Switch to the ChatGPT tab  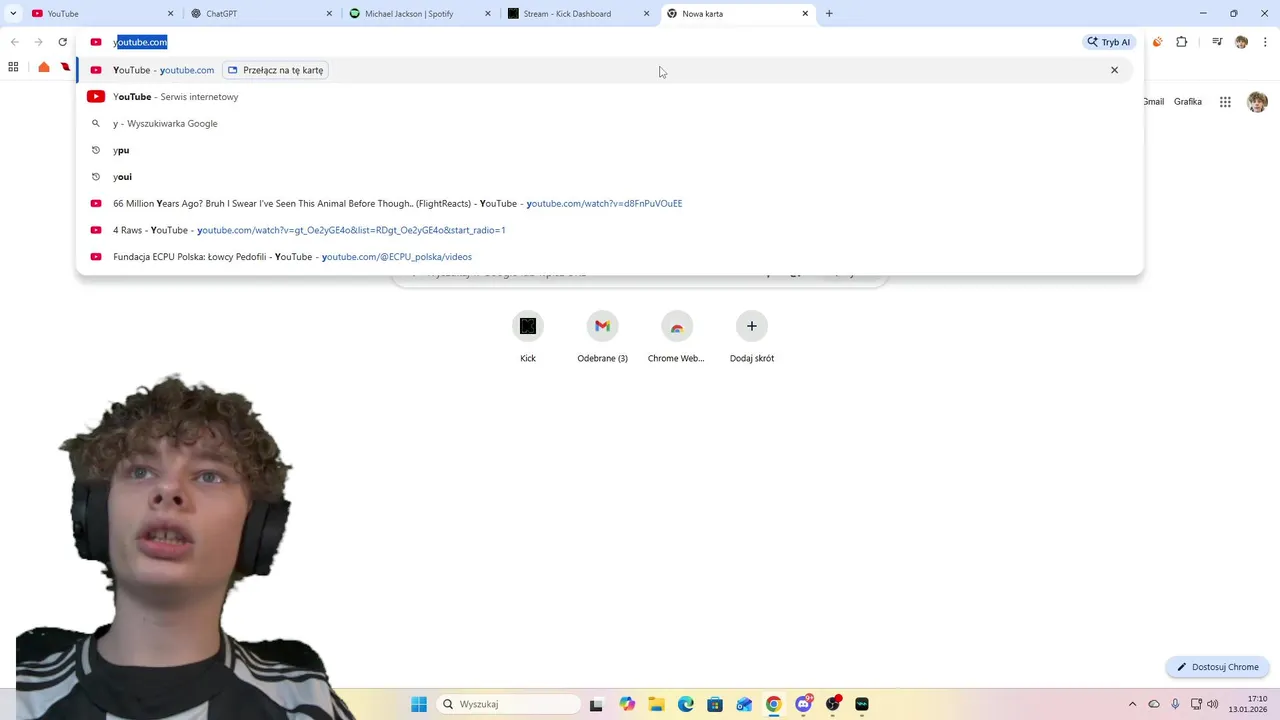[x=262, y=14]
